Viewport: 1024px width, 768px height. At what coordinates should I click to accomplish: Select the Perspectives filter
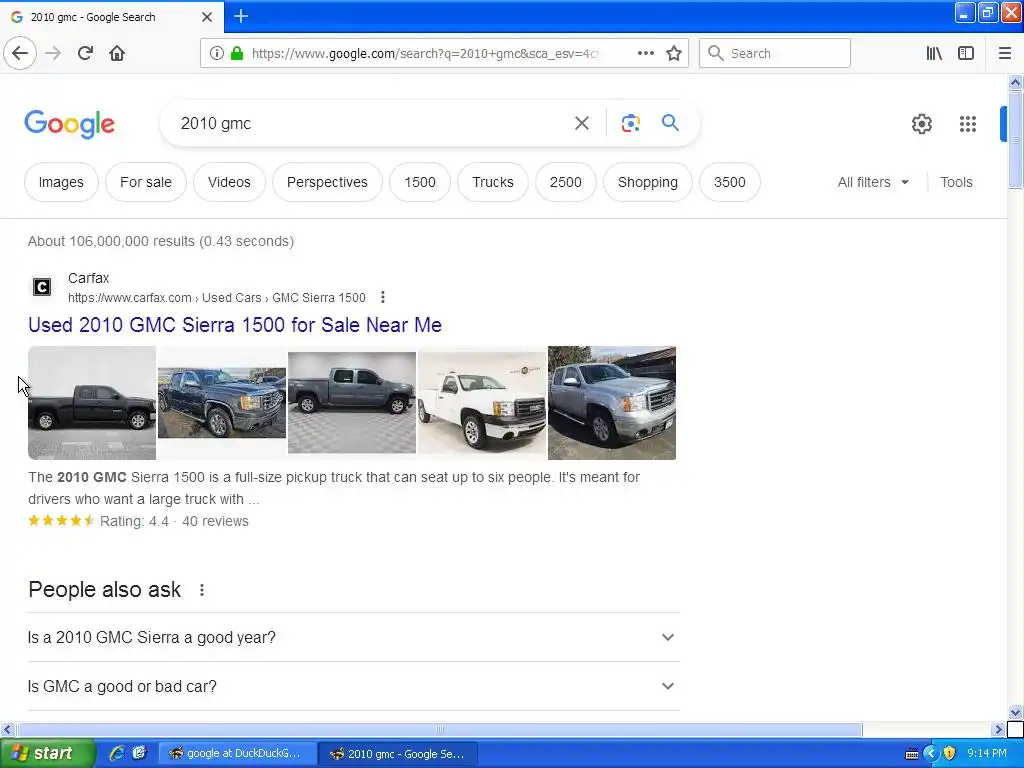coord(327,182)
